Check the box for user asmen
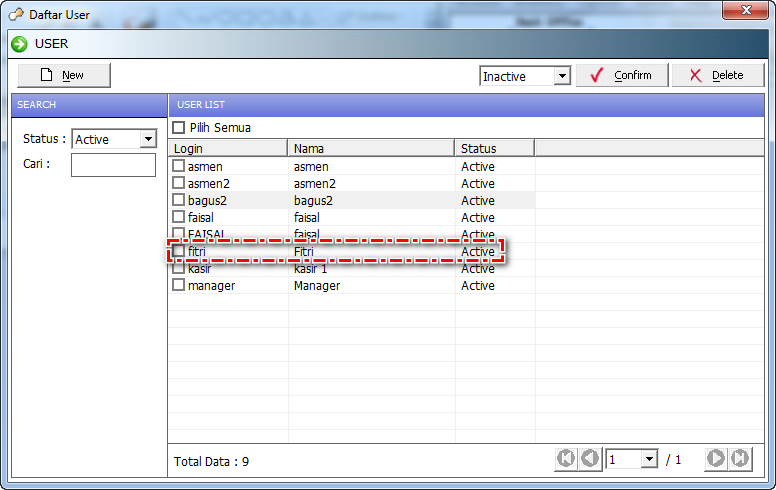This screenshot has width=776, height=490. tap(179, 166)
